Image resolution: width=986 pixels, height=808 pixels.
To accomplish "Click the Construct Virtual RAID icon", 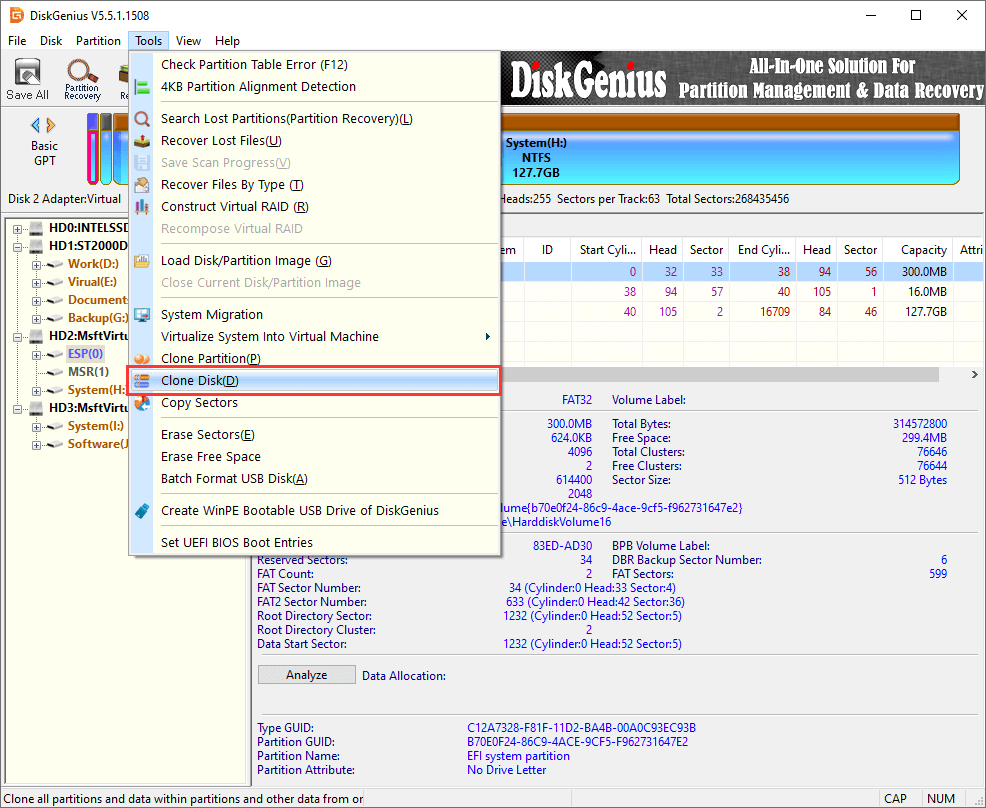I will point(142,207).
